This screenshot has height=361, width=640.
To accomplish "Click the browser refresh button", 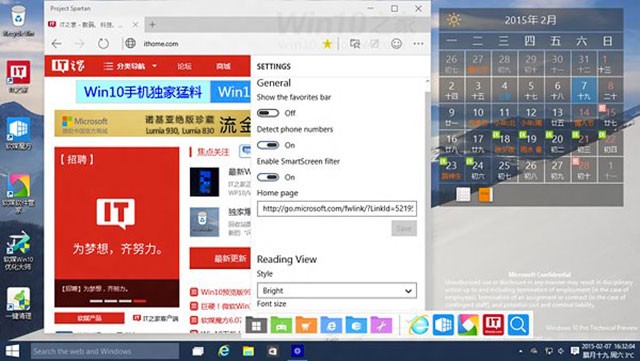I will click(103, 44).
